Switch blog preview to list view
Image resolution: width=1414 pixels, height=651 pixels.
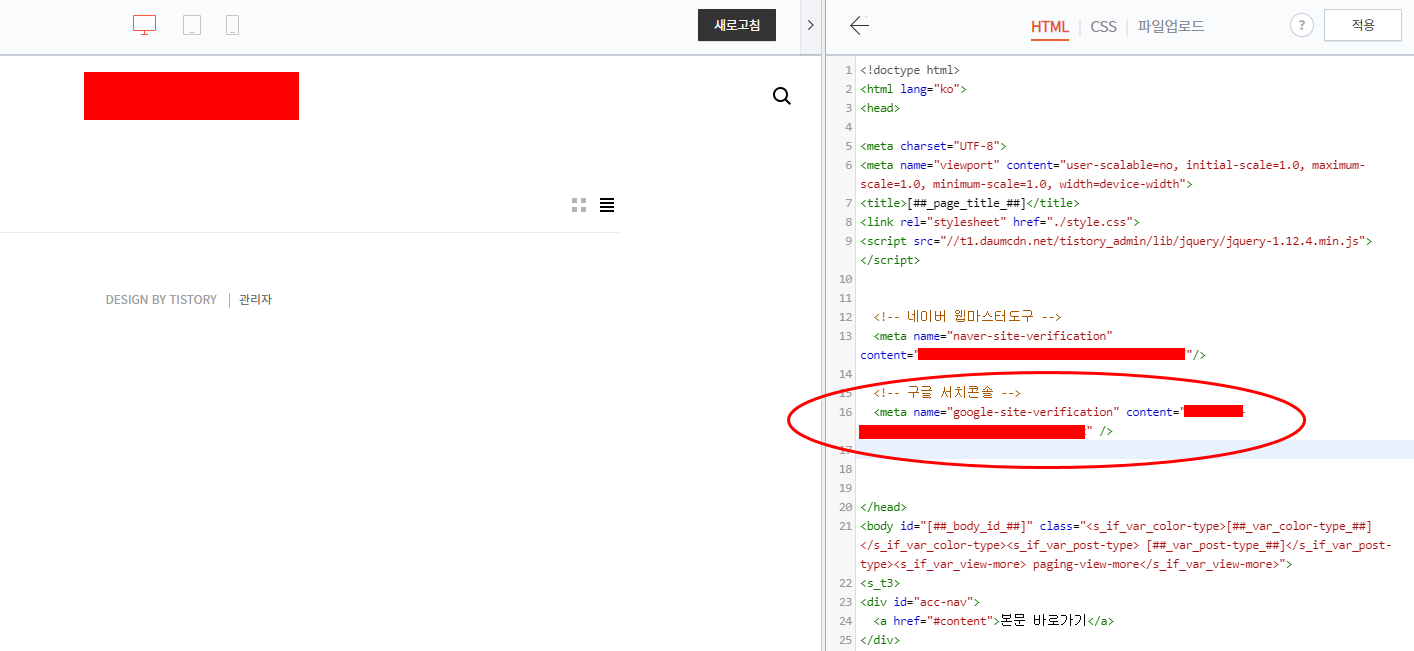tap(607, 205)
